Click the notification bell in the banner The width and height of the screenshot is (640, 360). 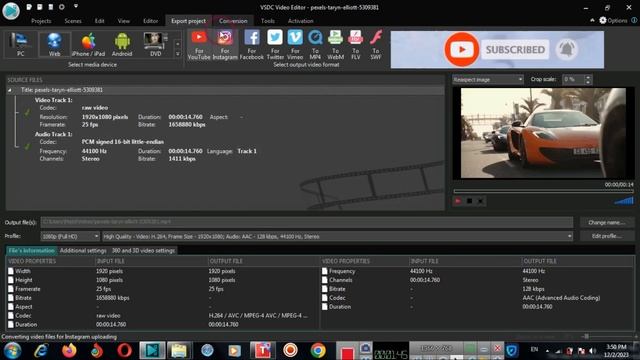pyautogui.click(x=567, y=49)
